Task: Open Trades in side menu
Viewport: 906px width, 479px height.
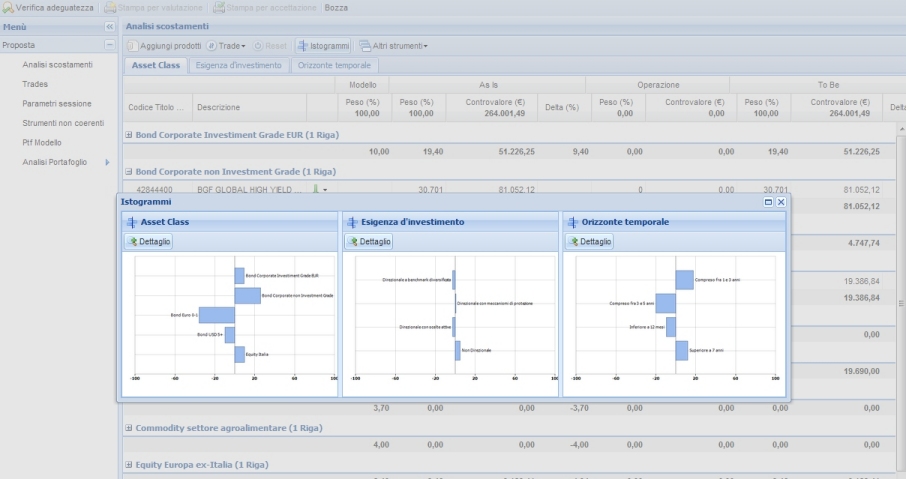Action: (x=35, y=84)
